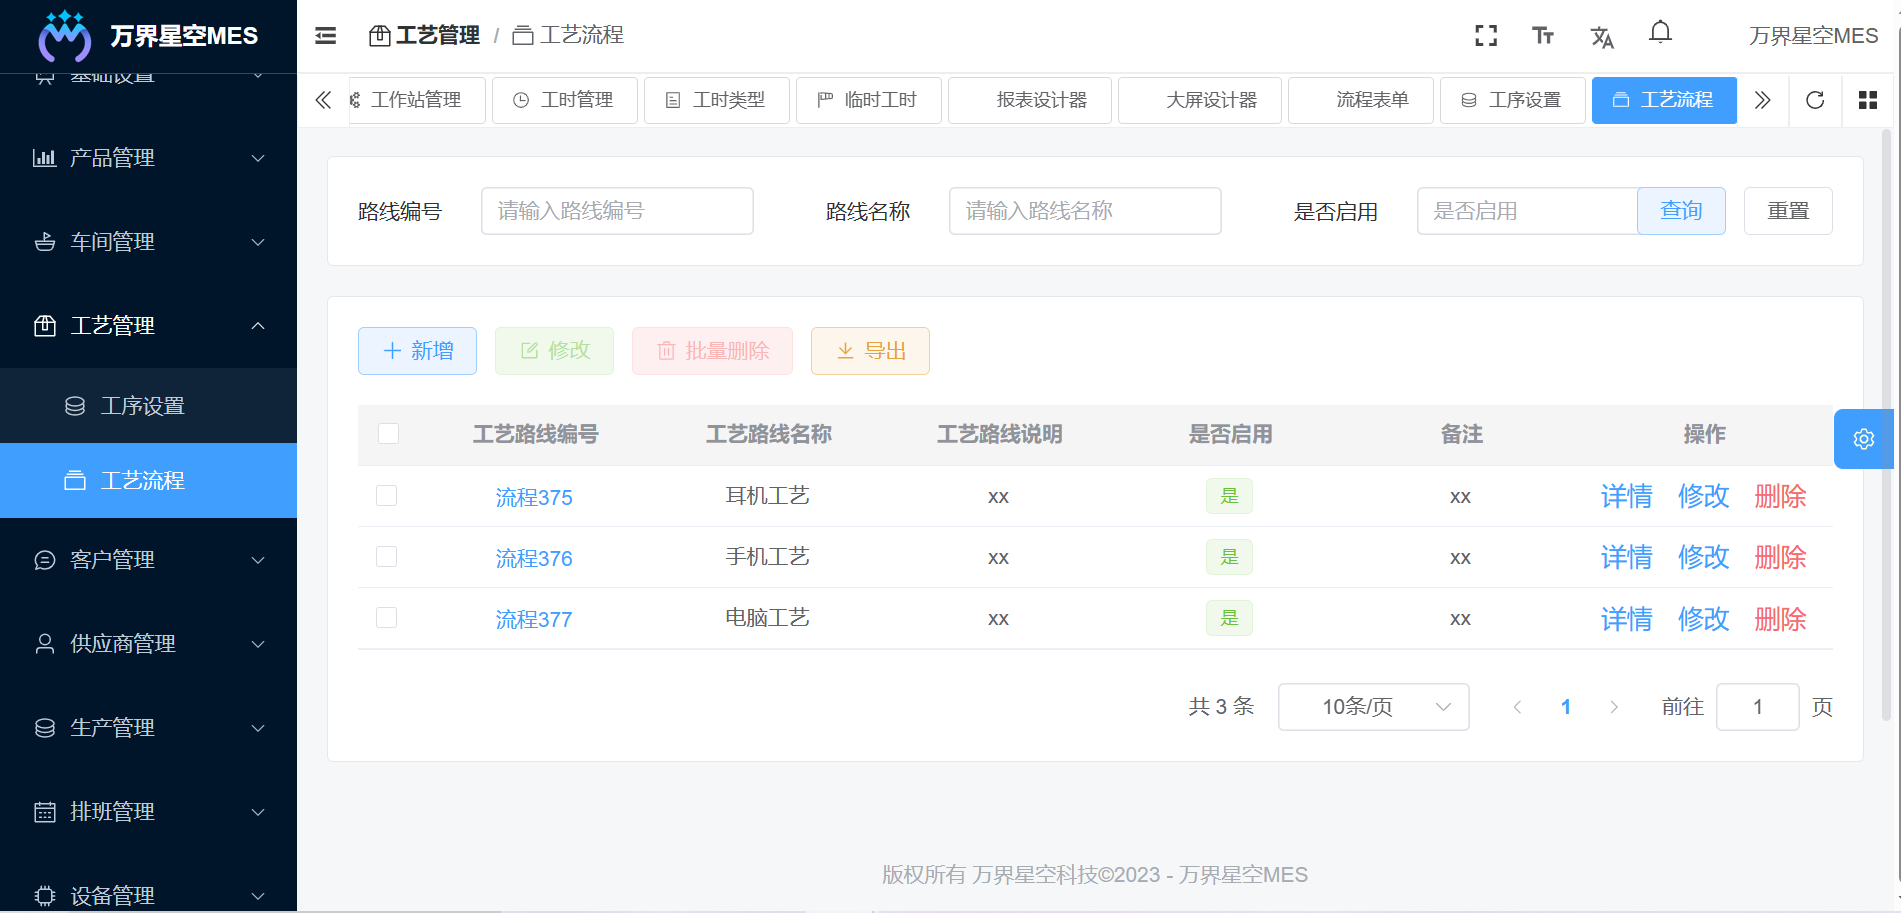Image resolution: width=1901 pixels, height=913 pixels.
Task: Go to previous page arrow in pagination
Action: (x=1517, y=707)
